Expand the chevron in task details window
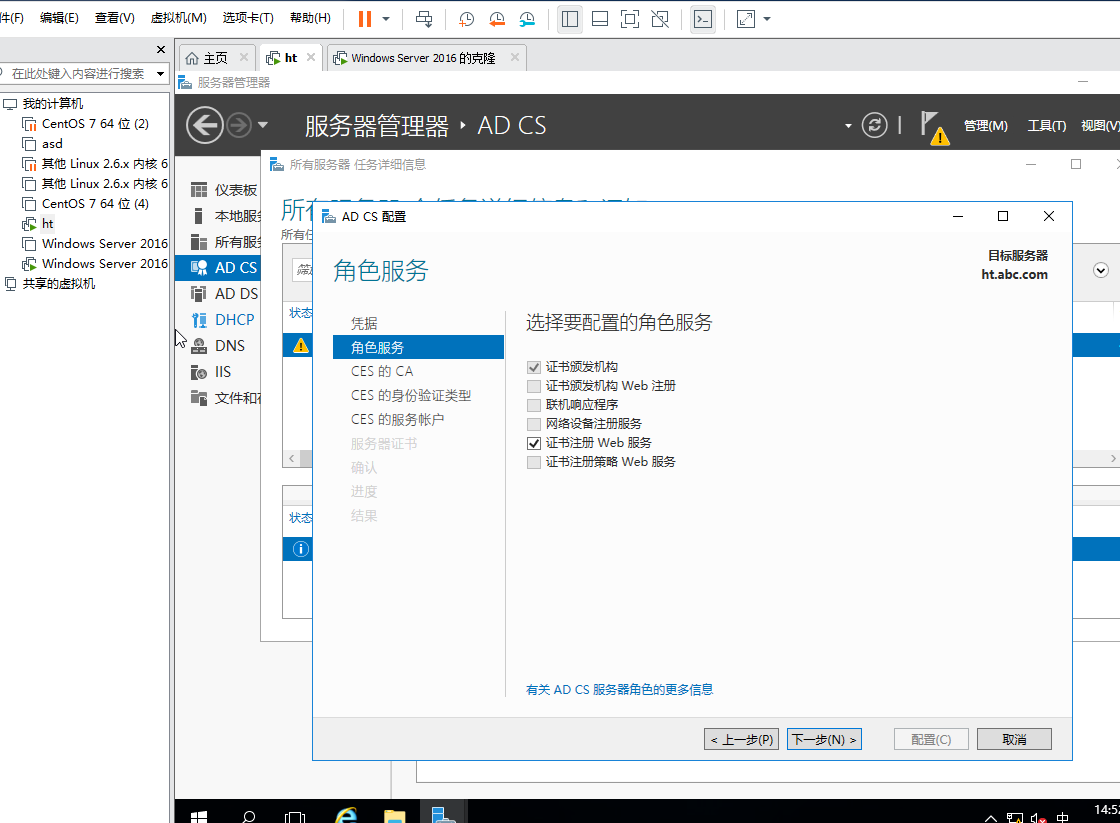The width and height of the screenshot is (1120, 823). click(x=1101, y=270)
